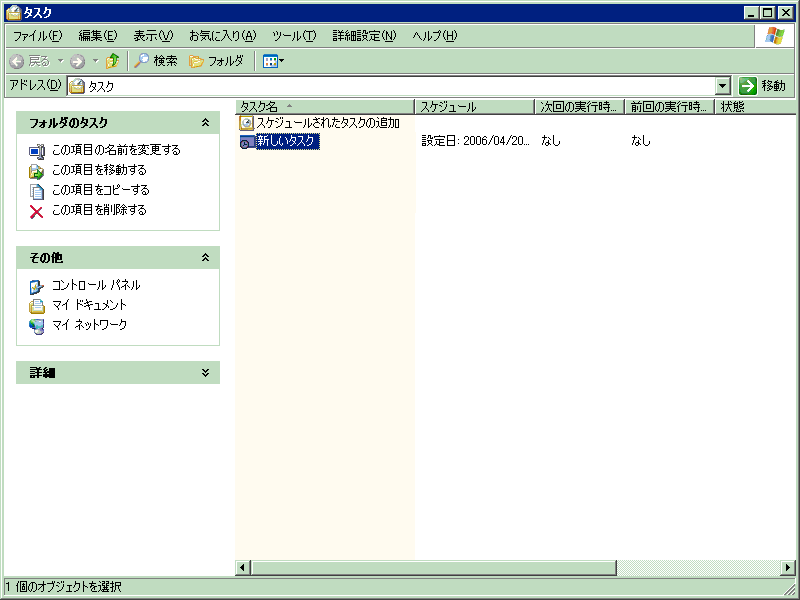800x600 pixels.
Task: Sort by 次回の実行時 column header
Action: (x=580, y=107)
